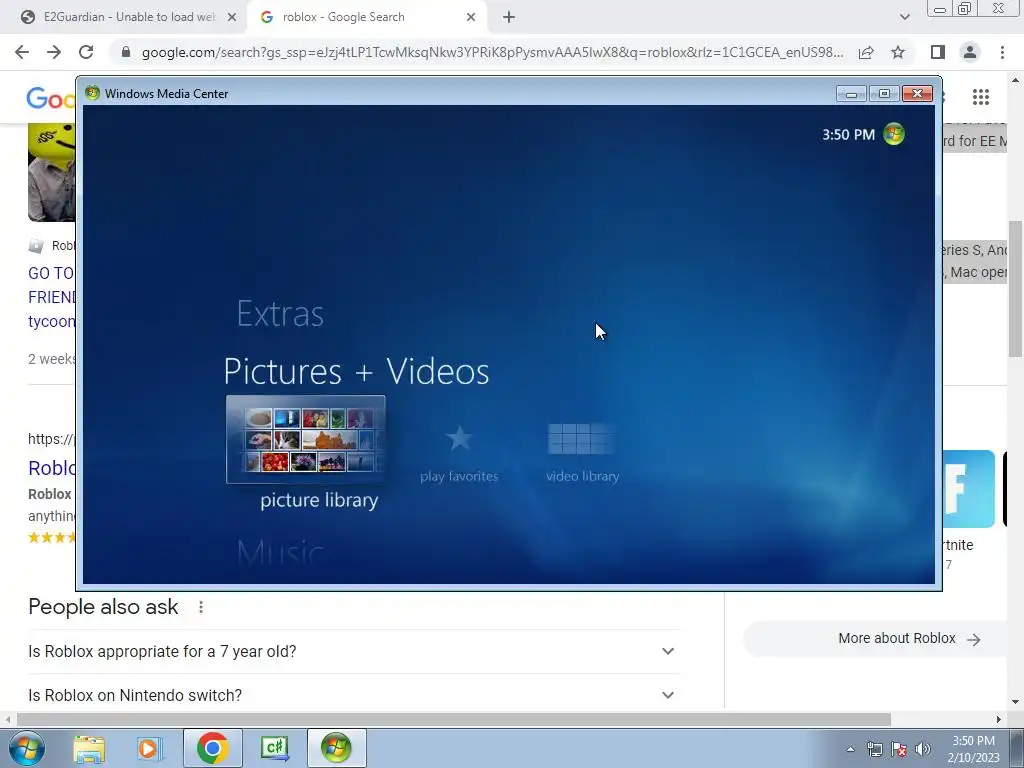The height and width of the screenshot is (768, 1024).
Task: Select Extras menu category
Action: 280,313
